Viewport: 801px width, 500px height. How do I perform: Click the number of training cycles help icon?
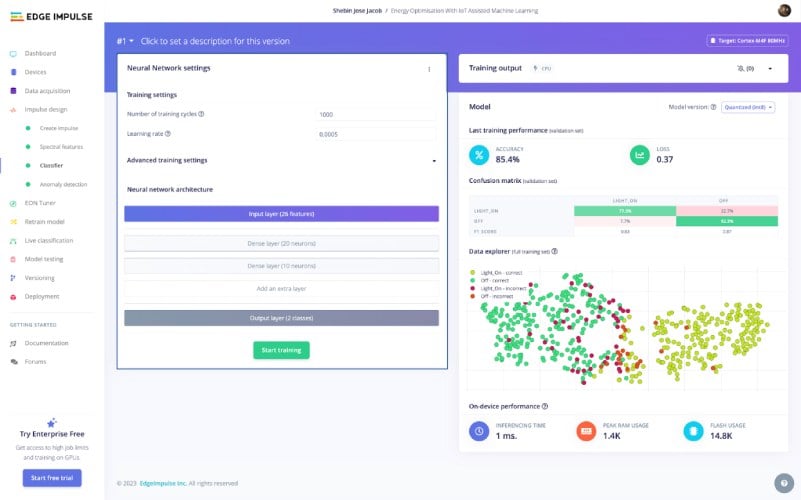coord(202,114)
